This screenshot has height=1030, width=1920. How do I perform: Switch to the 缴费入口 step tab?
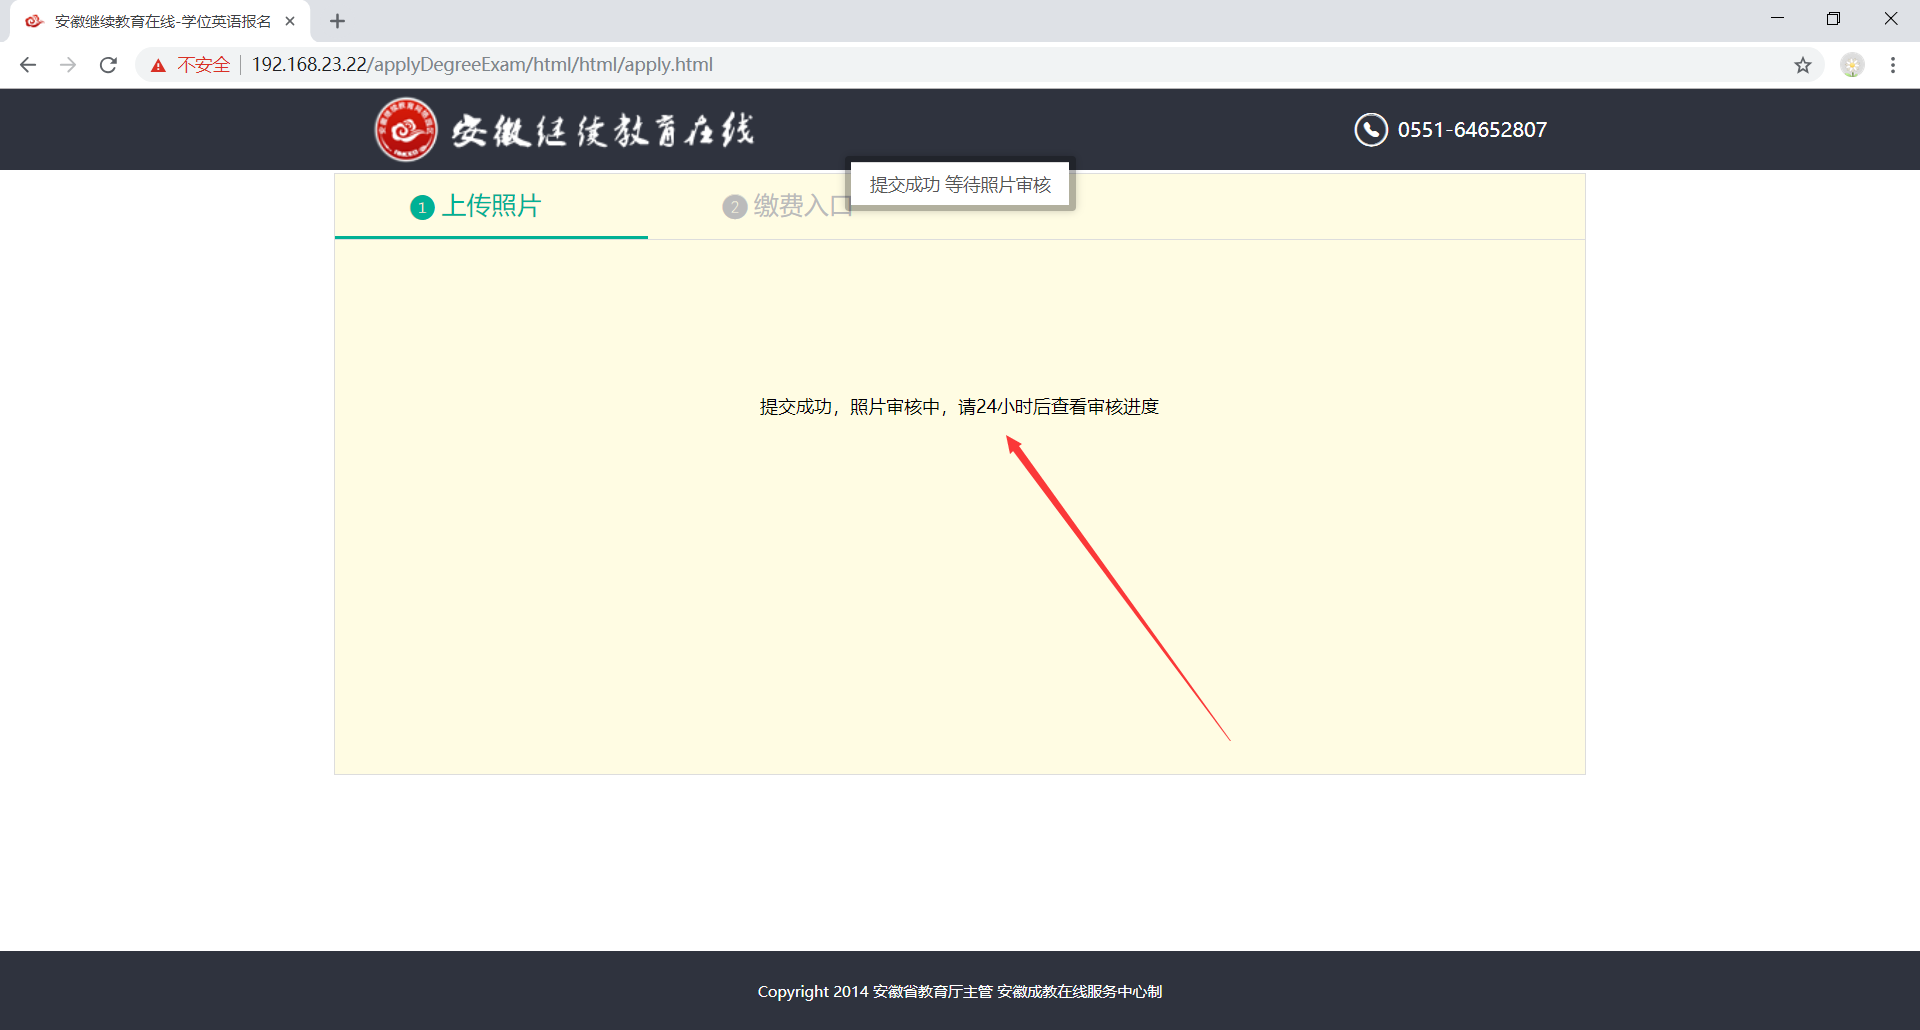coord(790,206)
